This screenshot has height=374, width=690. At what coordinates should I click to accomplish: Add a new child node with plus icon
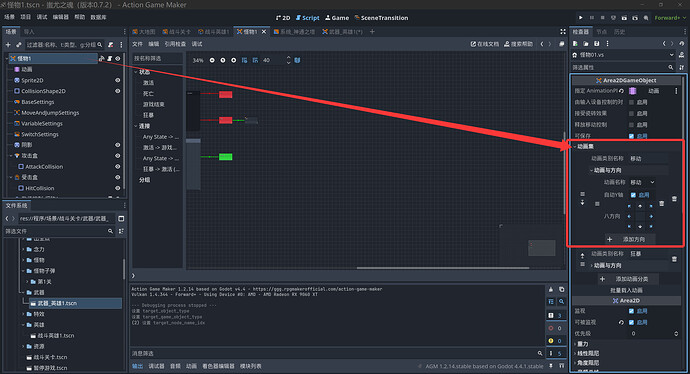coord(8,44)
